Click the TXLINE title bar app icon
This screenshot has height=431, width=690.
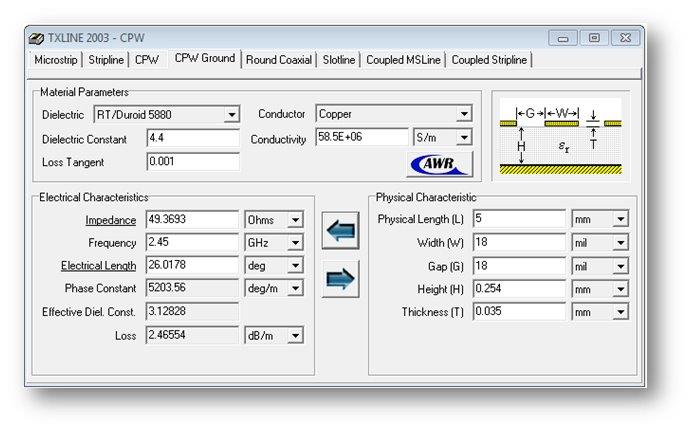[x=36, y=38]
